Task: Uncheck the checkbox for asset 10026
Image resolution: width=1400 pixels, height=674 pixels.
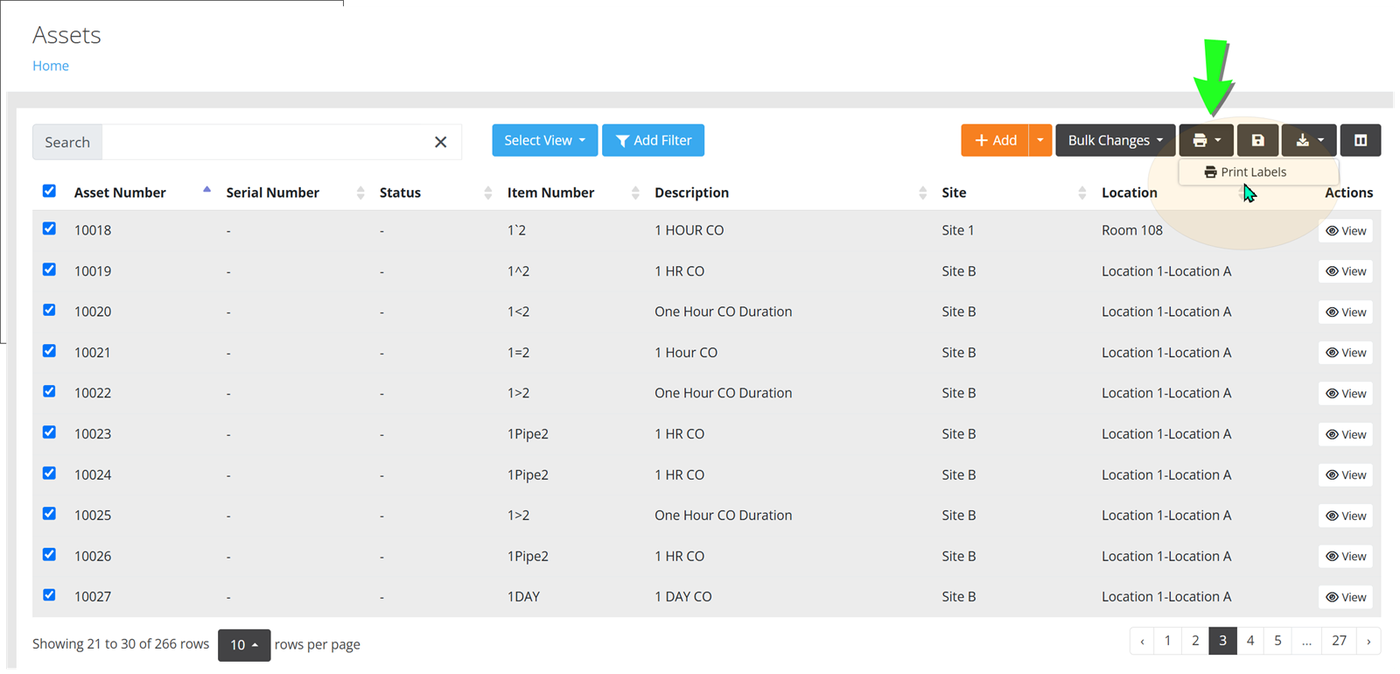Action: coord(49,555)
